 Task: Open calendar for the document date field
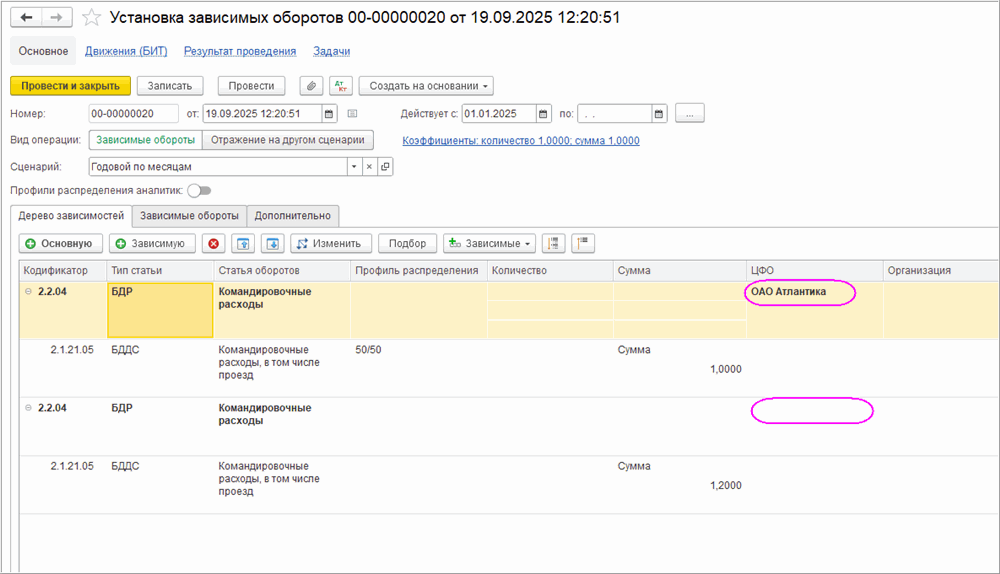click(331, 113)
